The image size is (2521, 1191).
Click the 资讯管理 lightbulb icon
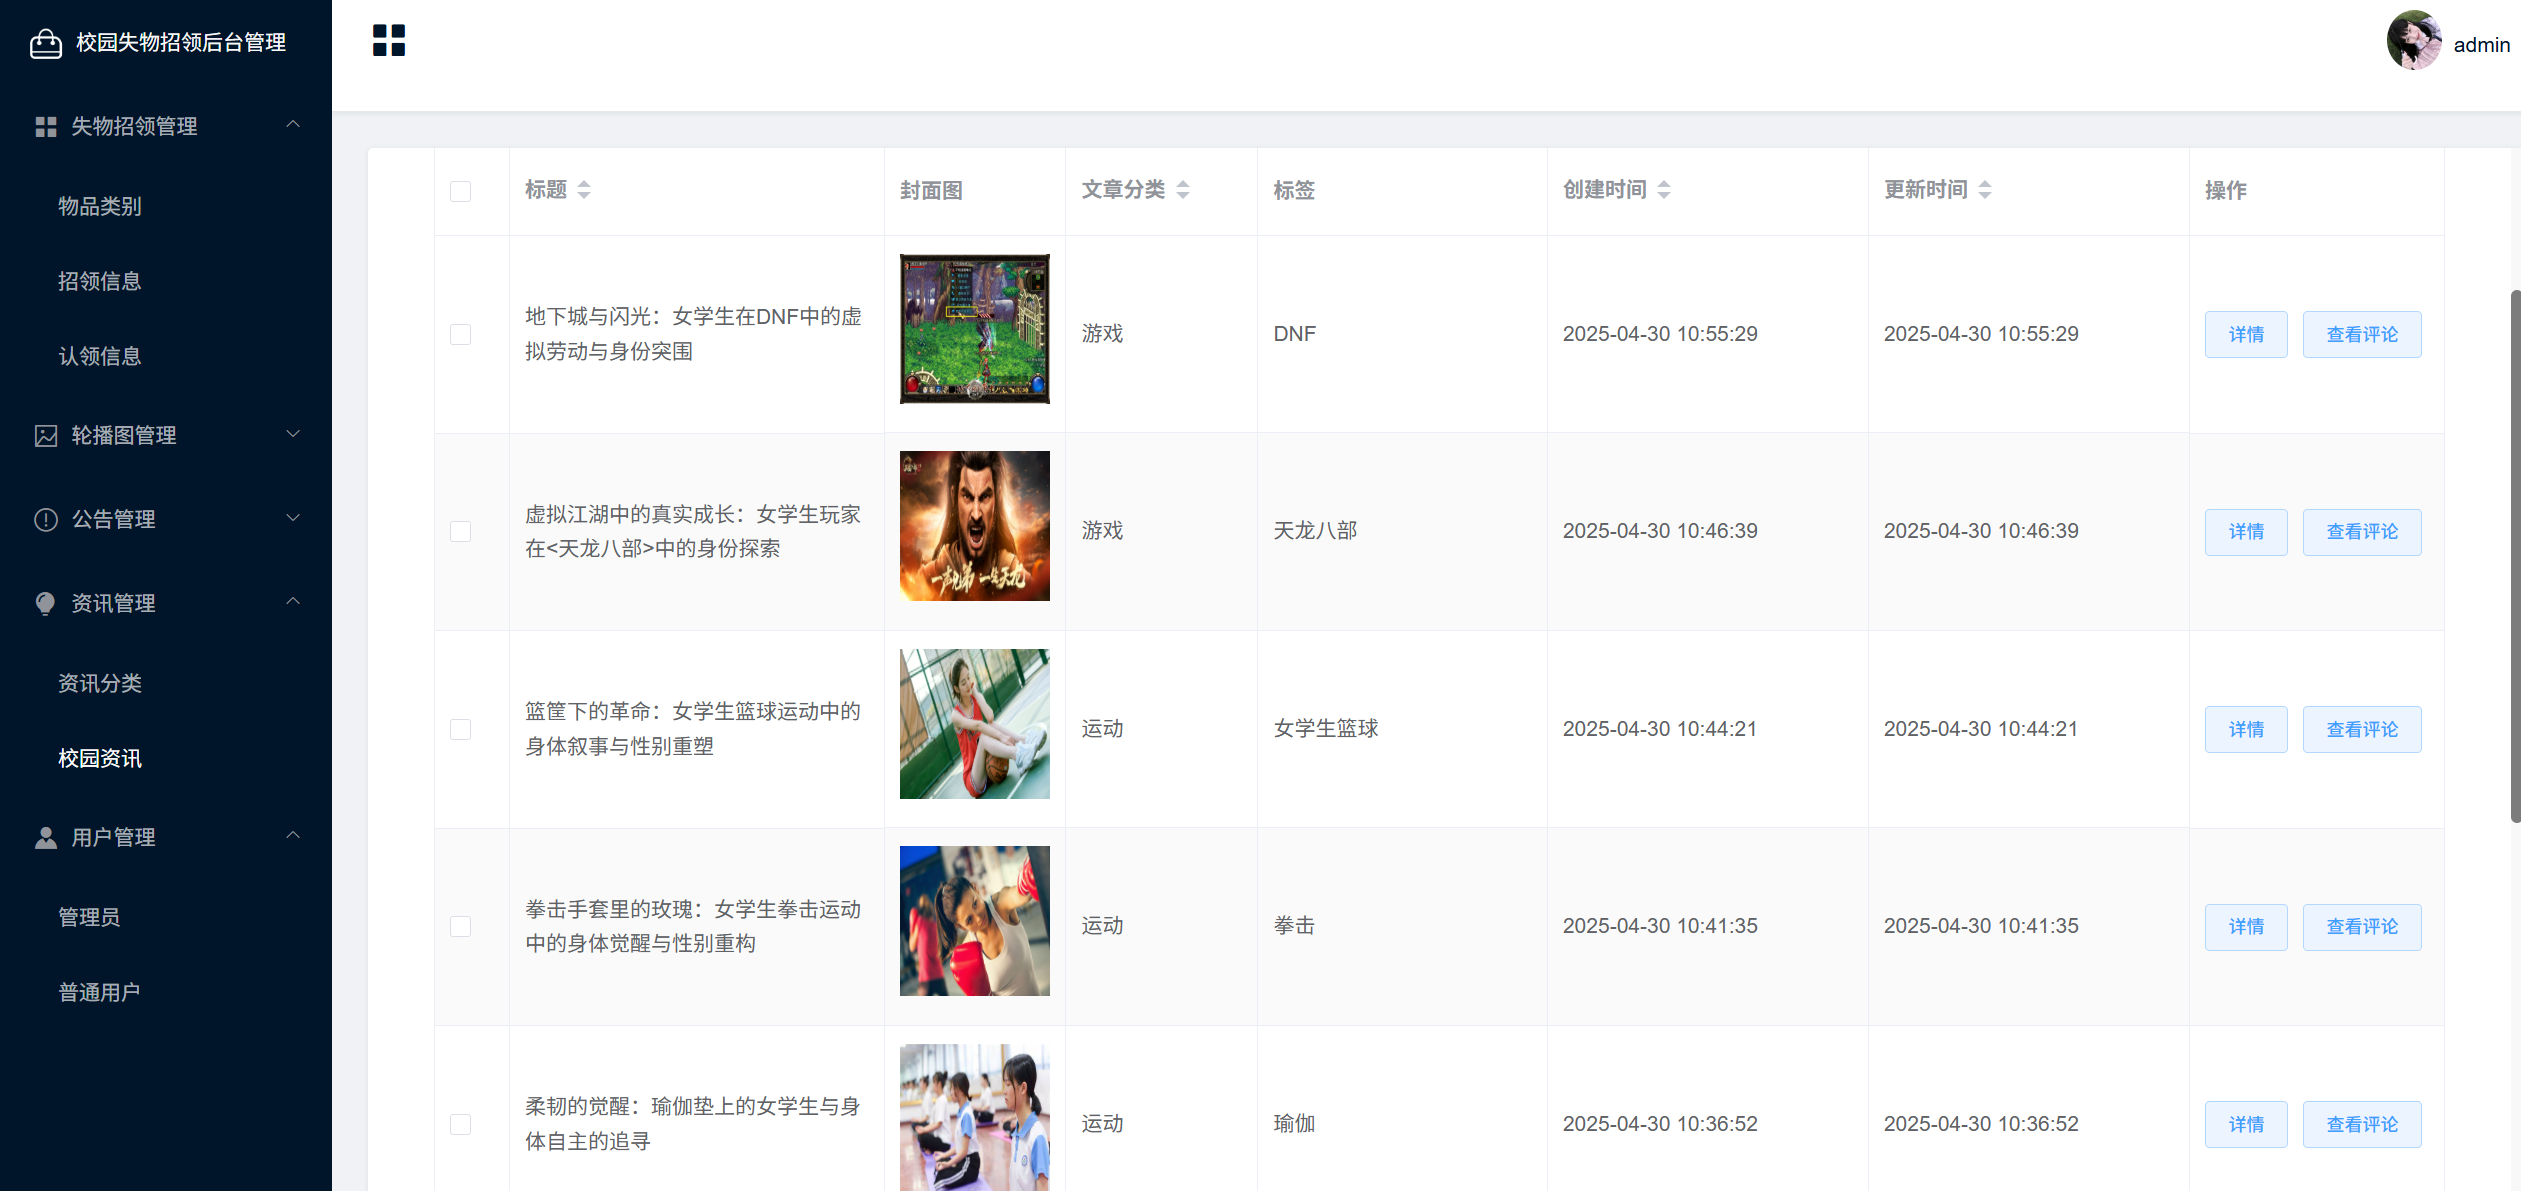click(x=46, y=603)
